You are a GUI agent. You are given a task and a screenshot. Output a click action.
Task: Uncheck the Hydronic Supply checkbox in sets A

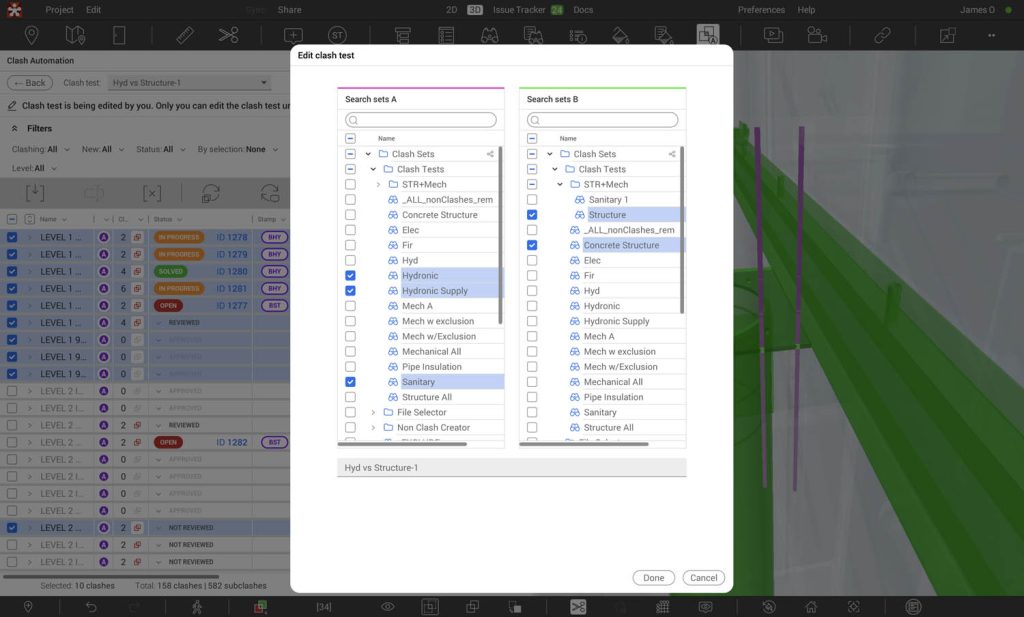[350, 291]
